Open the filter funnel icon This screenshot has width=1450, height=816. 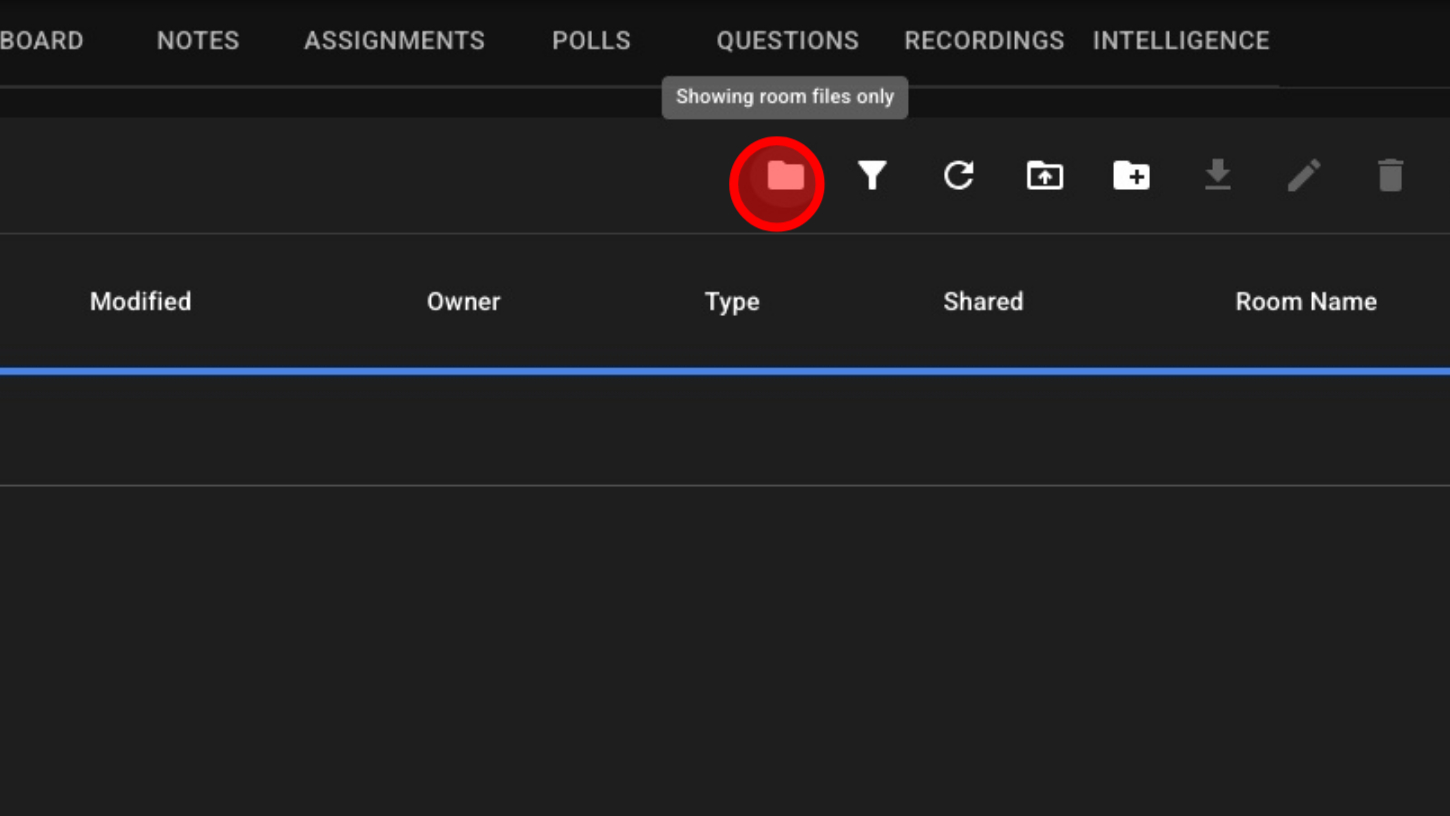pyautogui.click(x=872, y=176)
